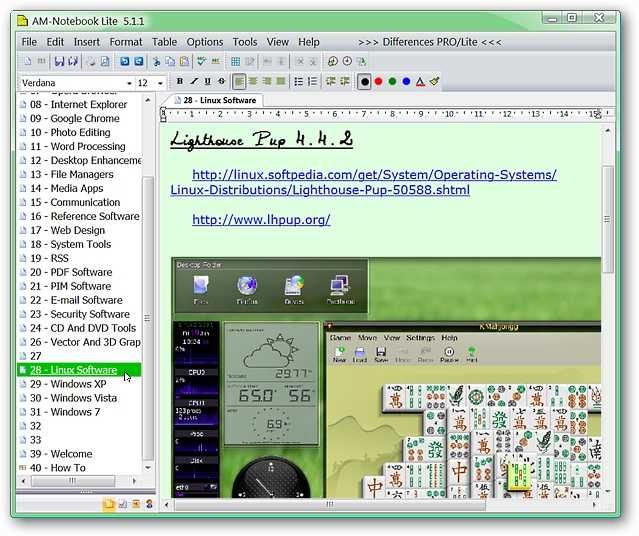Open the http://www.lhpup.org/ link

pyautogui.click(x=261, y=220)
